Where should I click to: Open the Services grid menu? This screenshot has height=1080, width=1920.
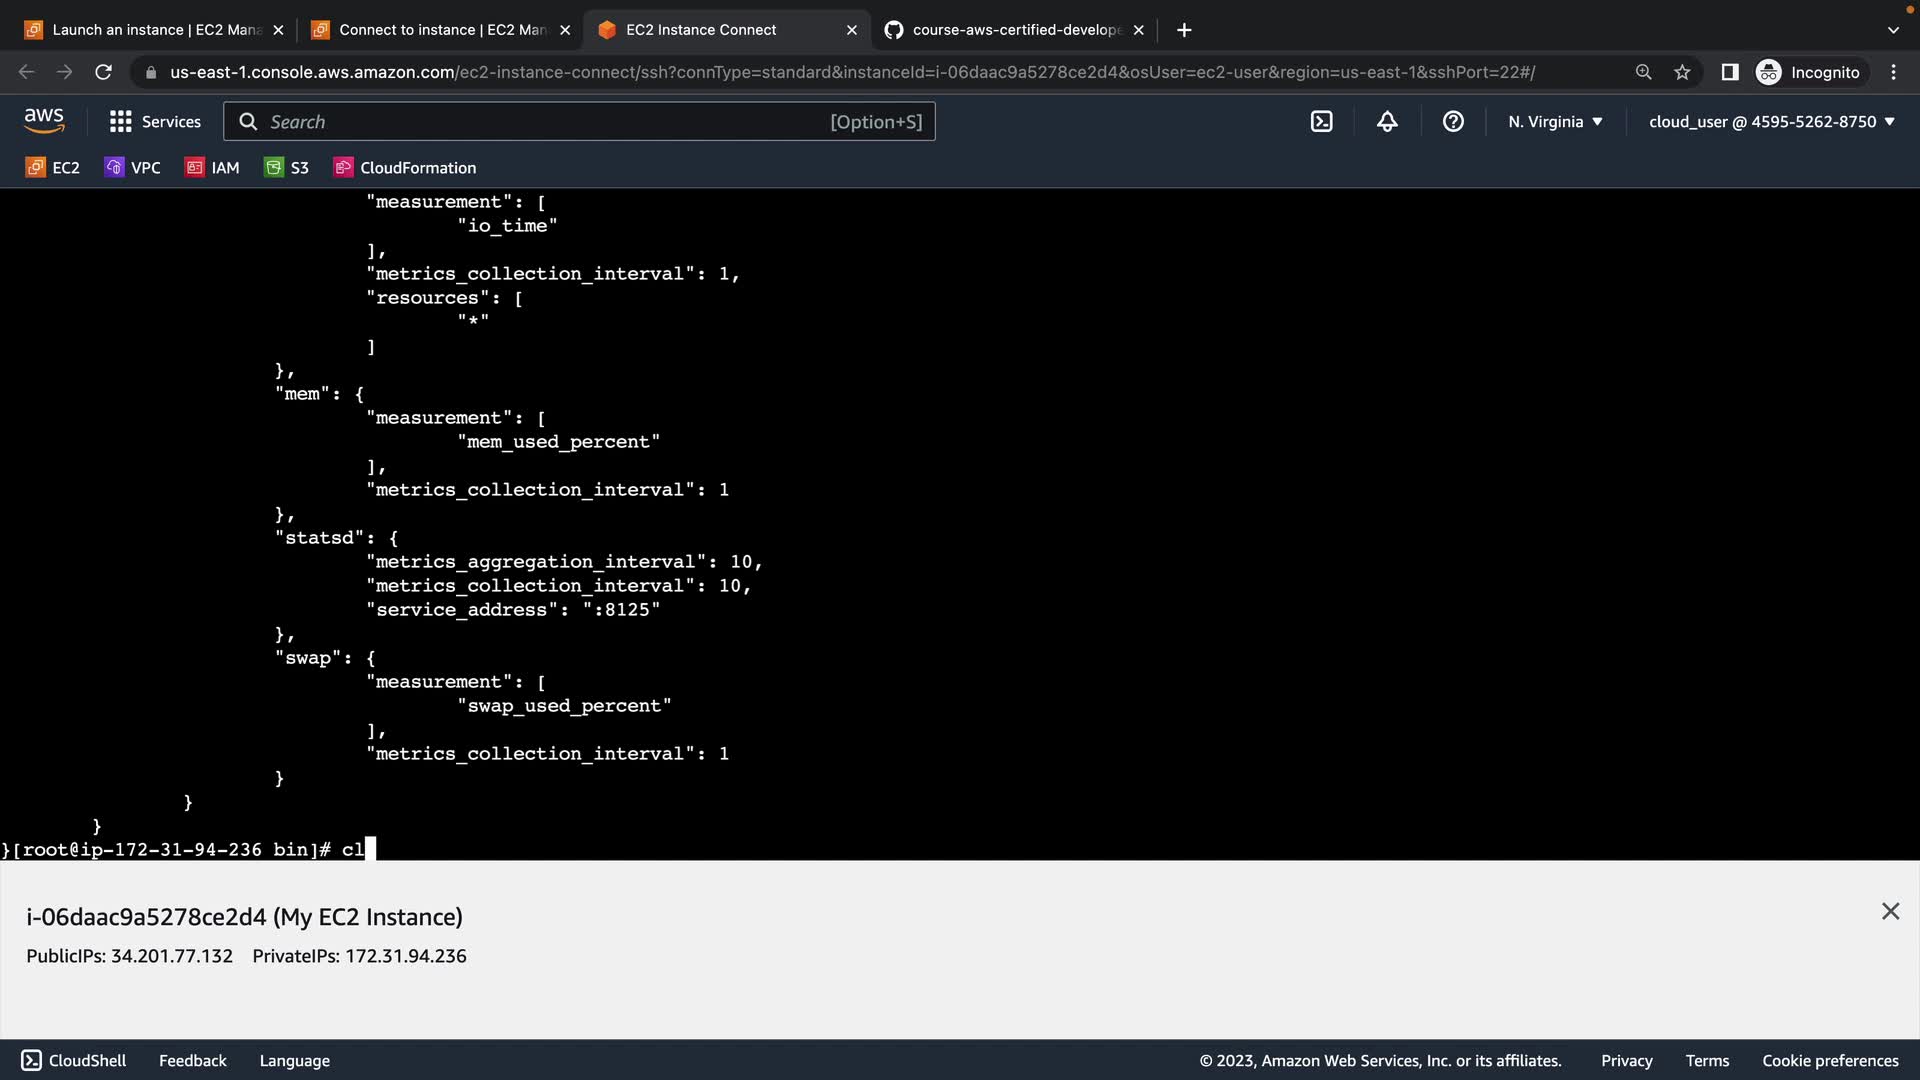point(155,122)
